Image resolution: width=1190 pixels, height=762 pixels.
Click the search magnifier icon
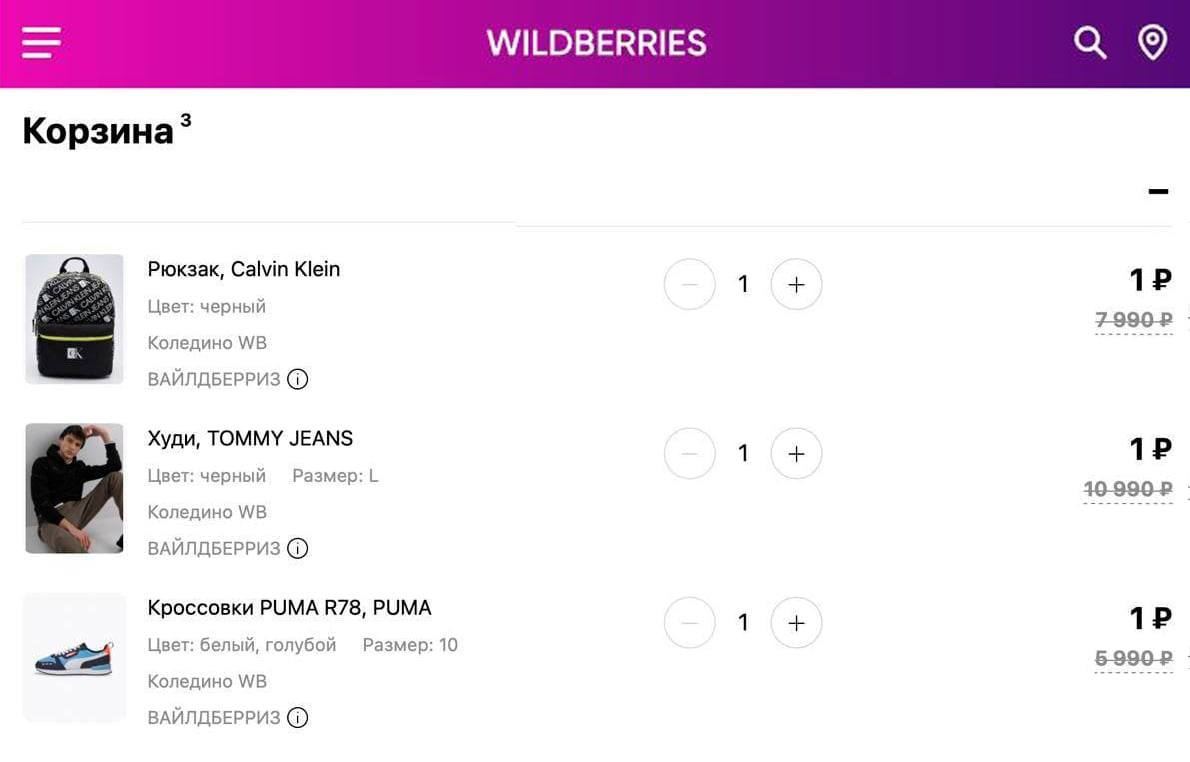click(x=1089, y=43)
